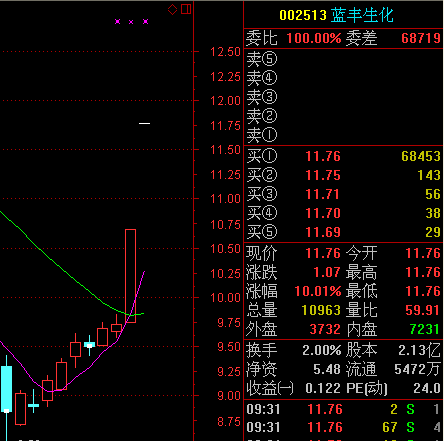
Task: Click the middle magenta cross marker
Action: 131,22
